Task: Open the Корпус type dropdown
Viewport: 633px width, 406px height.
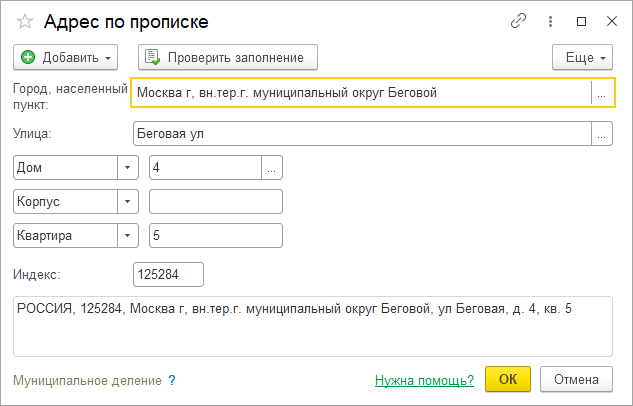Action: (128, 201)
